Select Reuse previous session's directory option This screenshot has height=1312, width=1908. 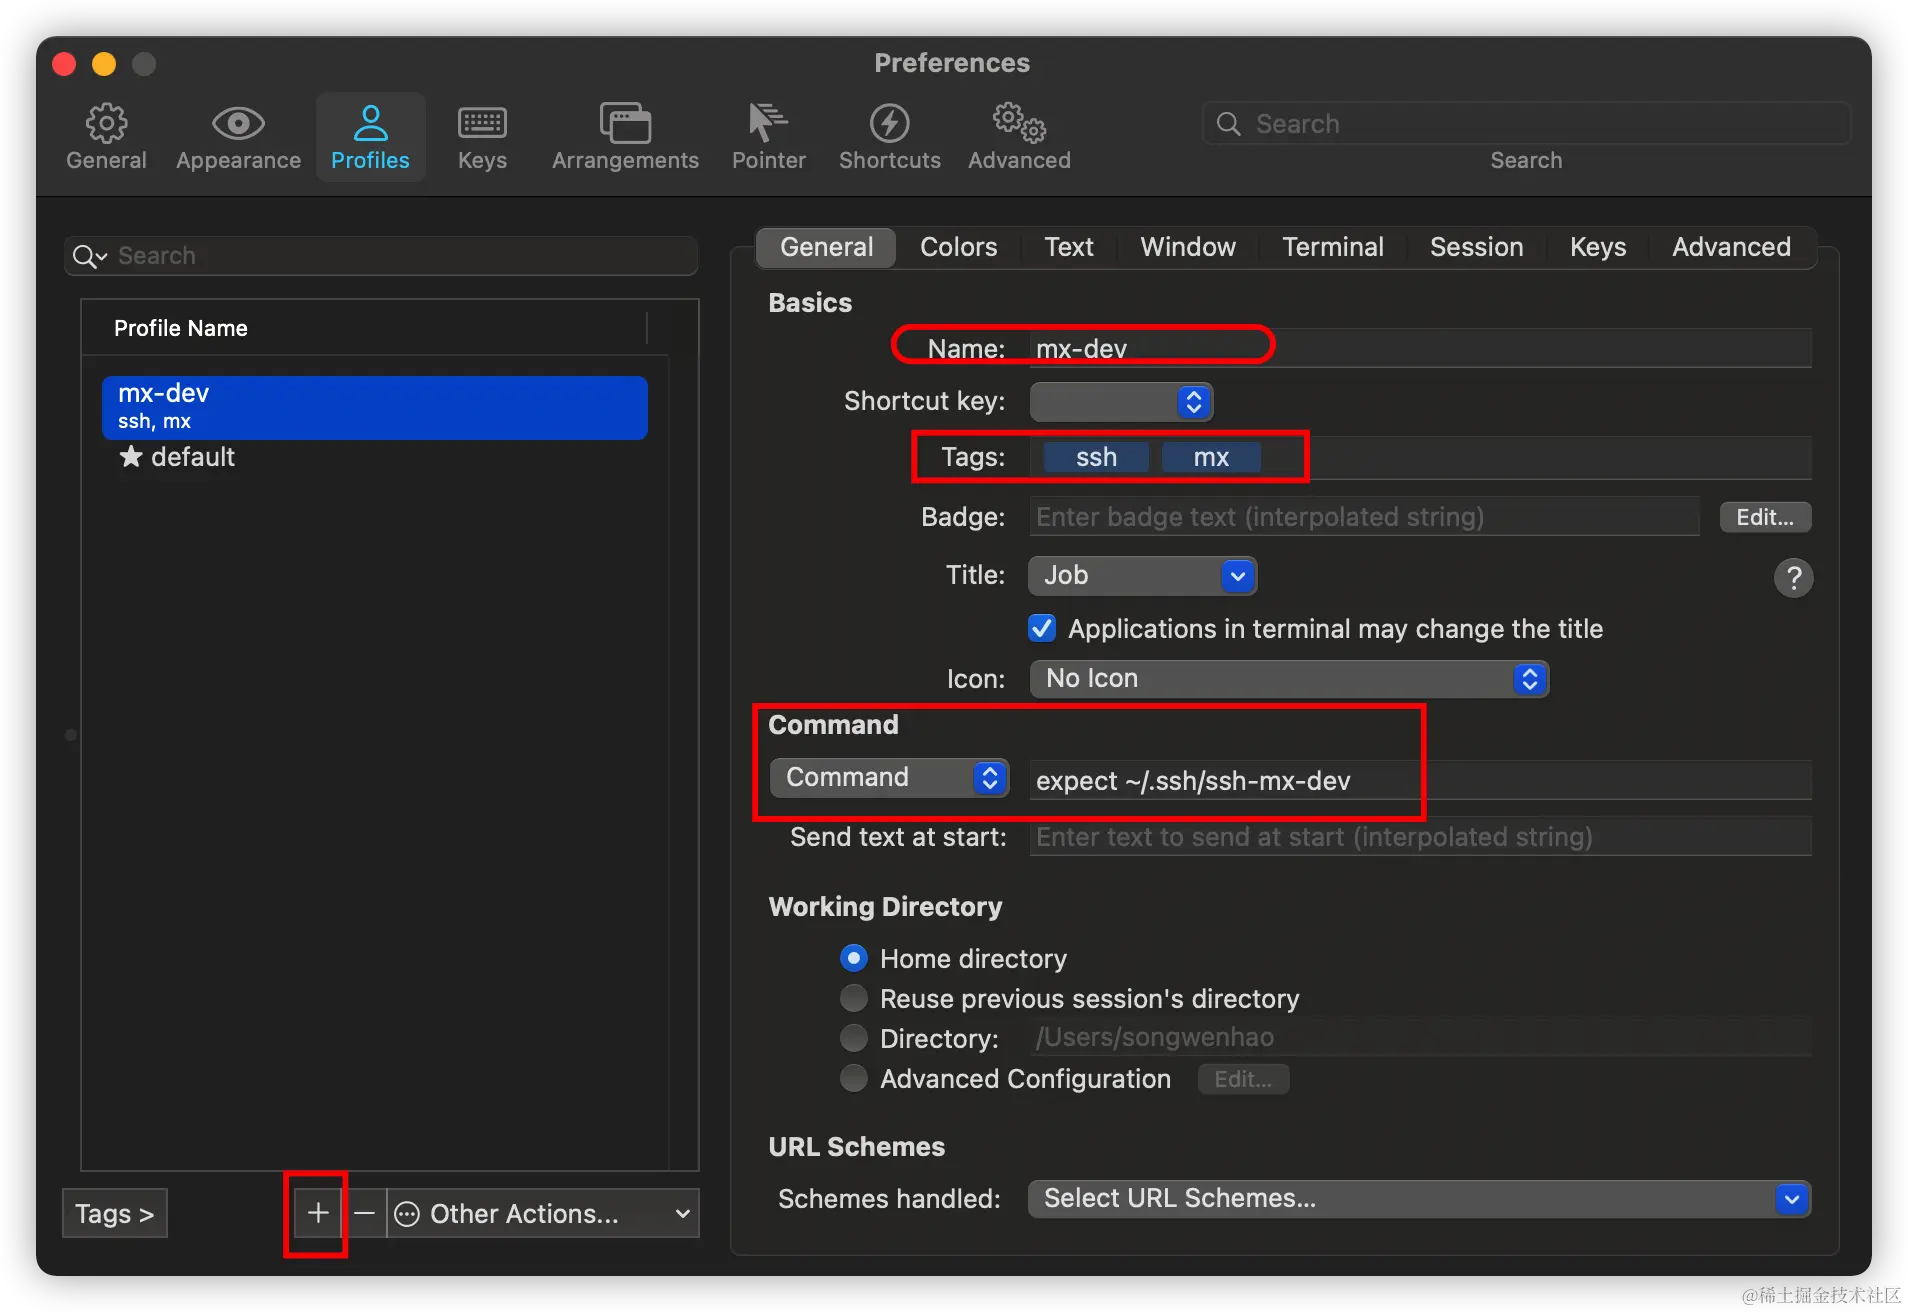point(853,998)
